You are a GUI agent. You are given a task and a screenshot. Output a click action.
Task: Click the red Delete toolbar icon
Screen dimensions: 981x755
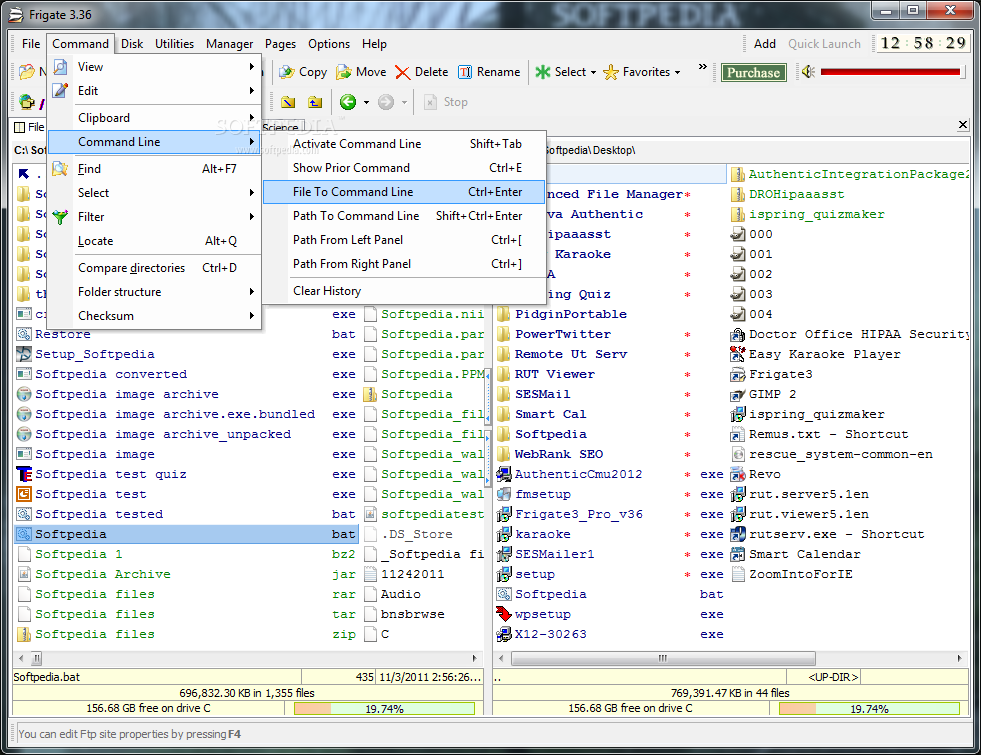click(x=403, y=73)
